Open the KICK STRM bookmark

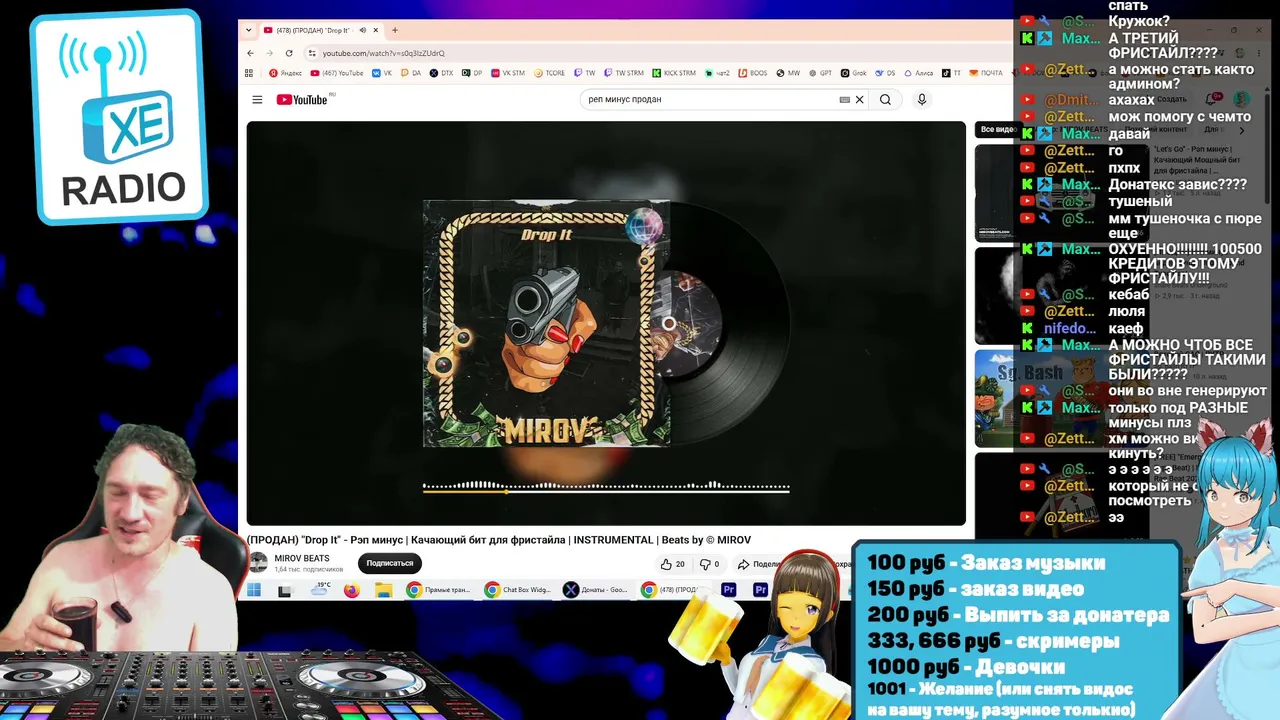pos(674,73)
